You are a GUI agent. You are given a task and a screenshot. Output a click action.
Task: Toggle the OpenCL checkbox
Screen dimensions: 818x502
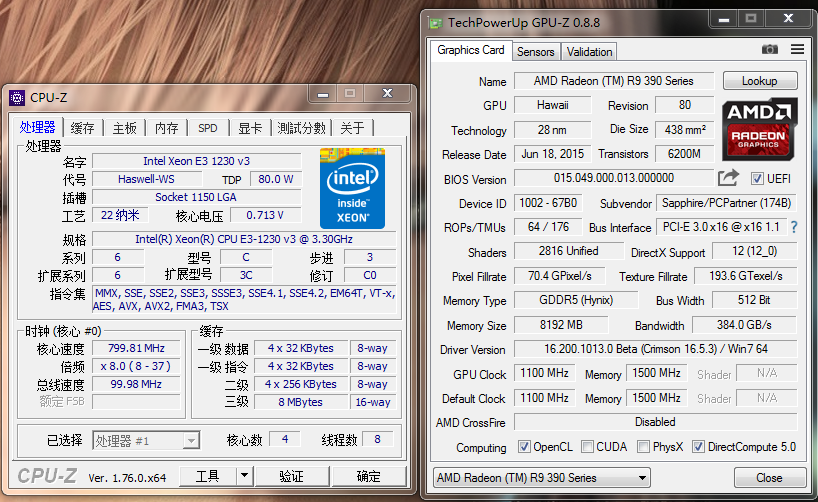524,447
